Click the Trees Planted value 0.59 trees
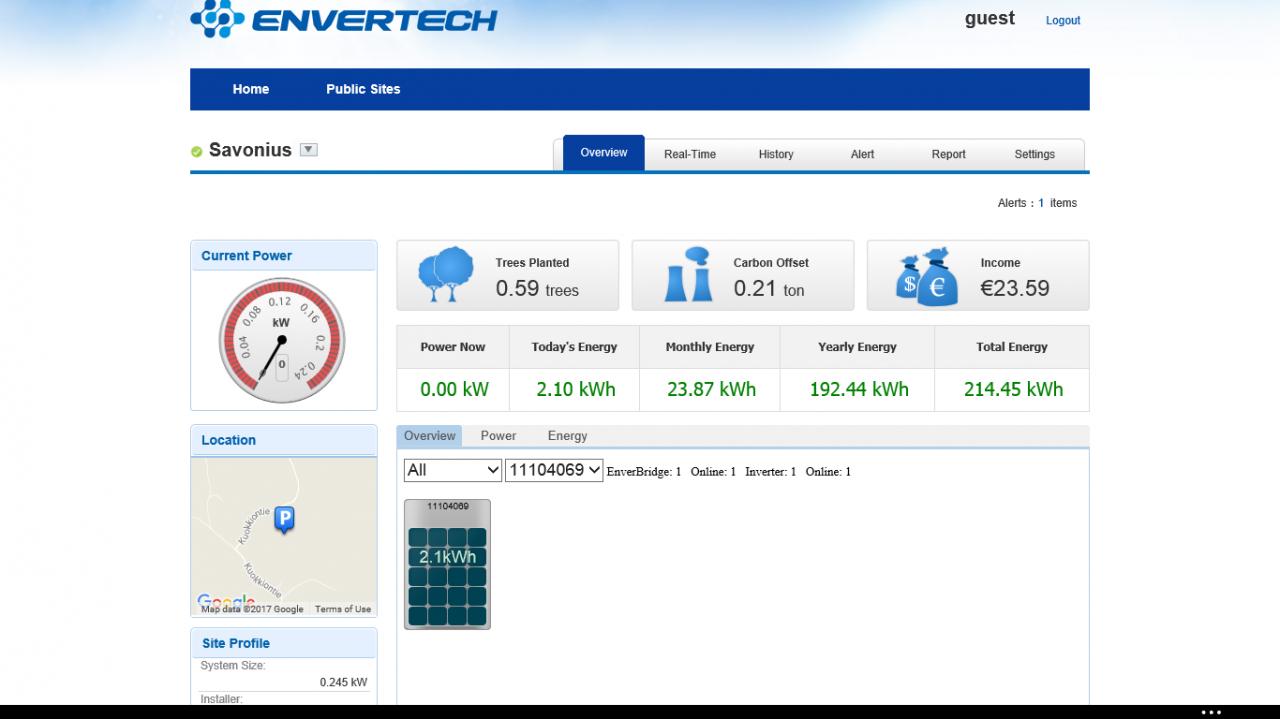 537,289
